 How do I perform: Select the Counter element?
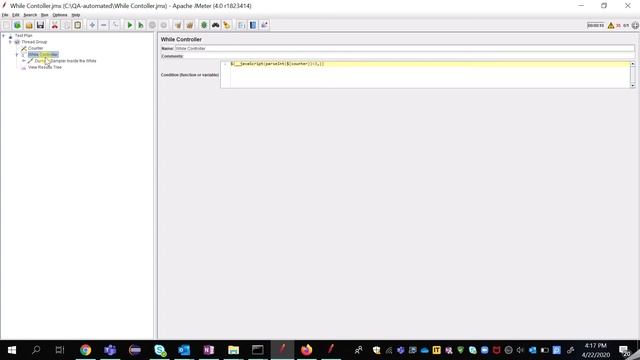(x=35, y=48)
